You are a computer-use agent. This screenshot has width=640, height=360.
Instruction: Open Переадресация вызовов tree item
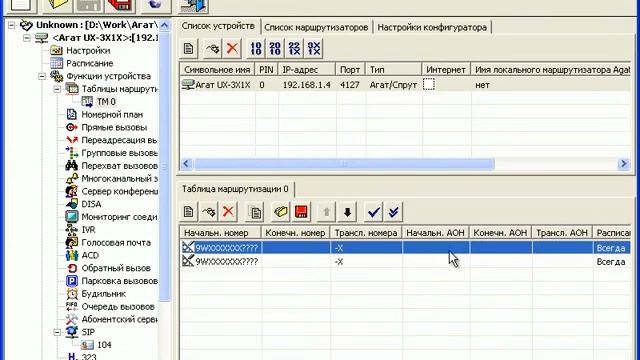119,140
